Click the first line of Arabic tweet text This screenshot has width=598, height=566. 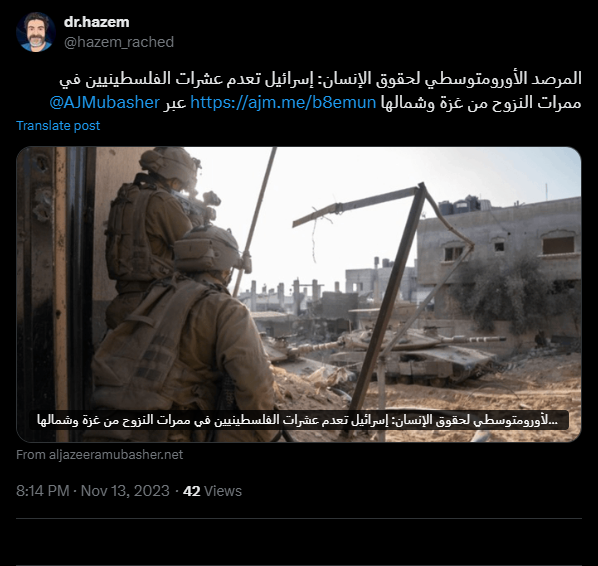[320, 79]
